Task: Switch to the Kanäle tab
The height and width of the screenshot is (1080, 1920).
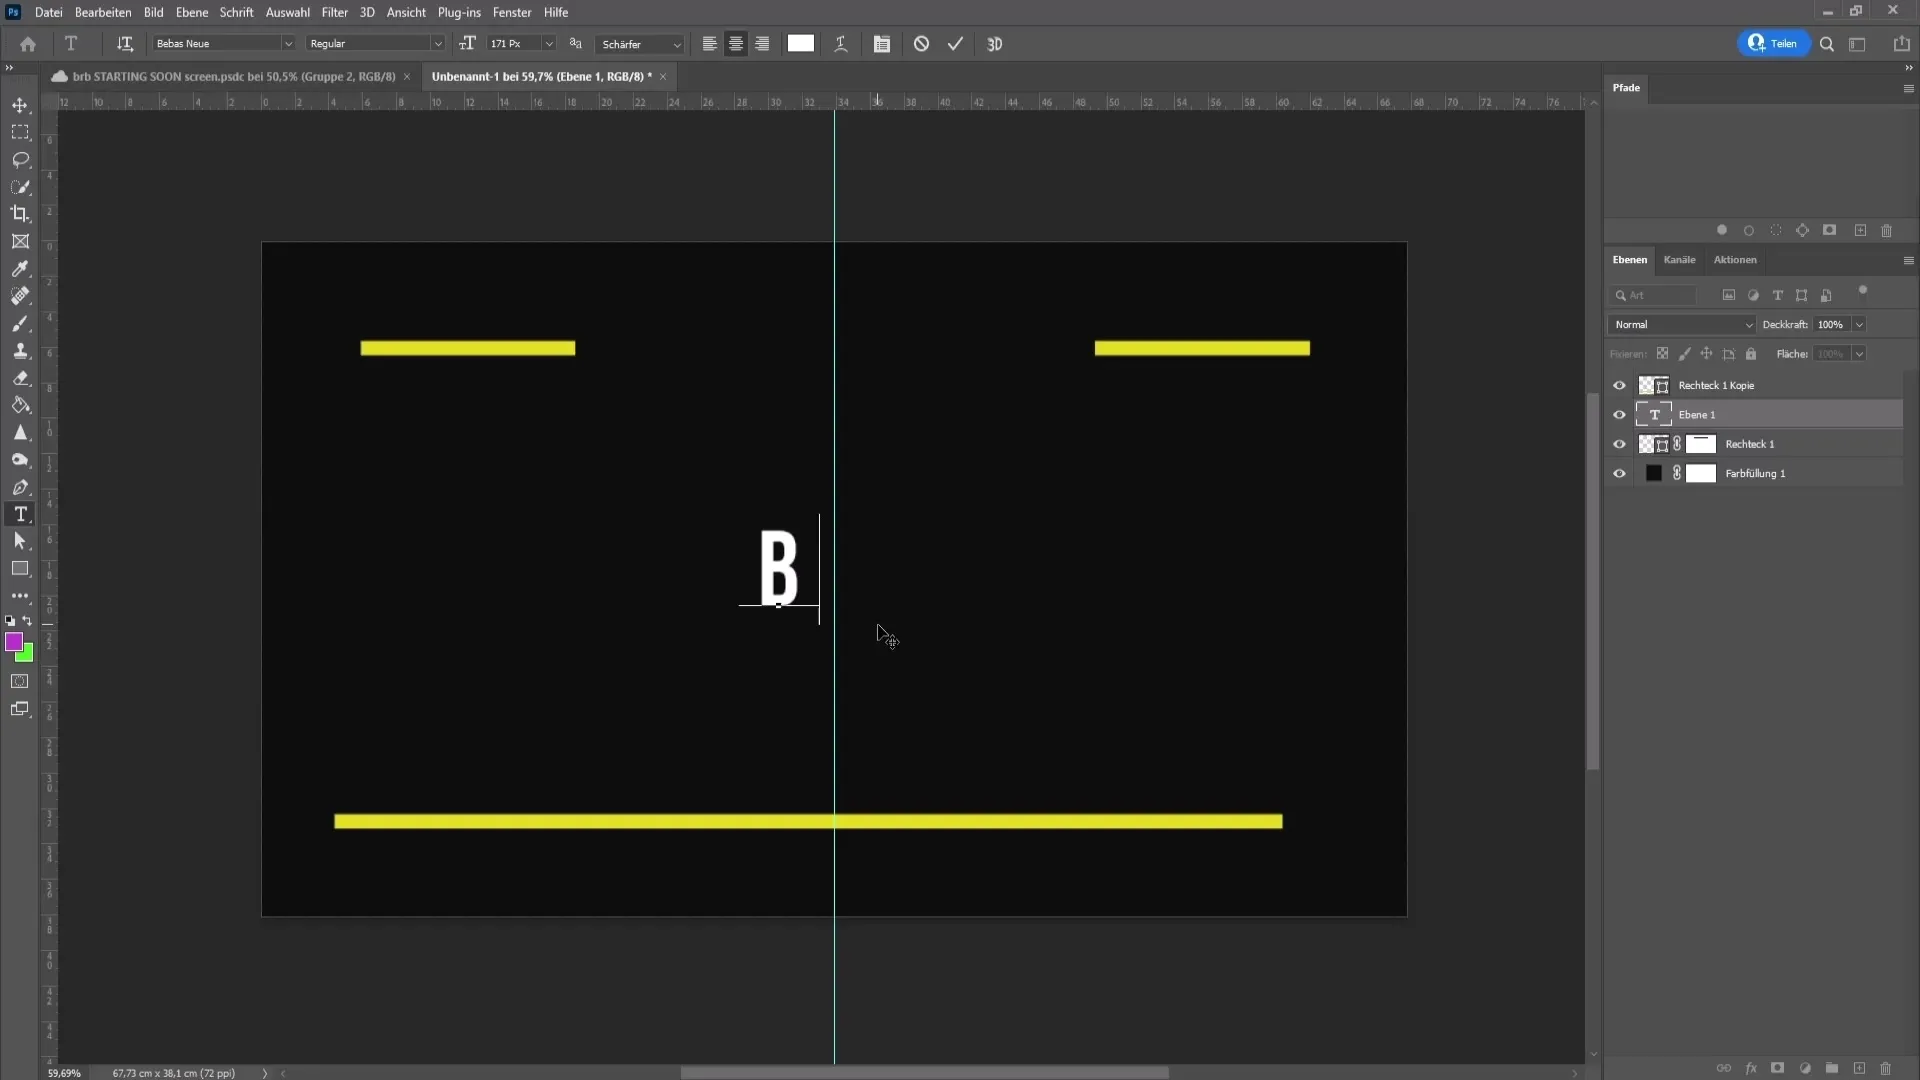Action: click(x=1681, y=260)
